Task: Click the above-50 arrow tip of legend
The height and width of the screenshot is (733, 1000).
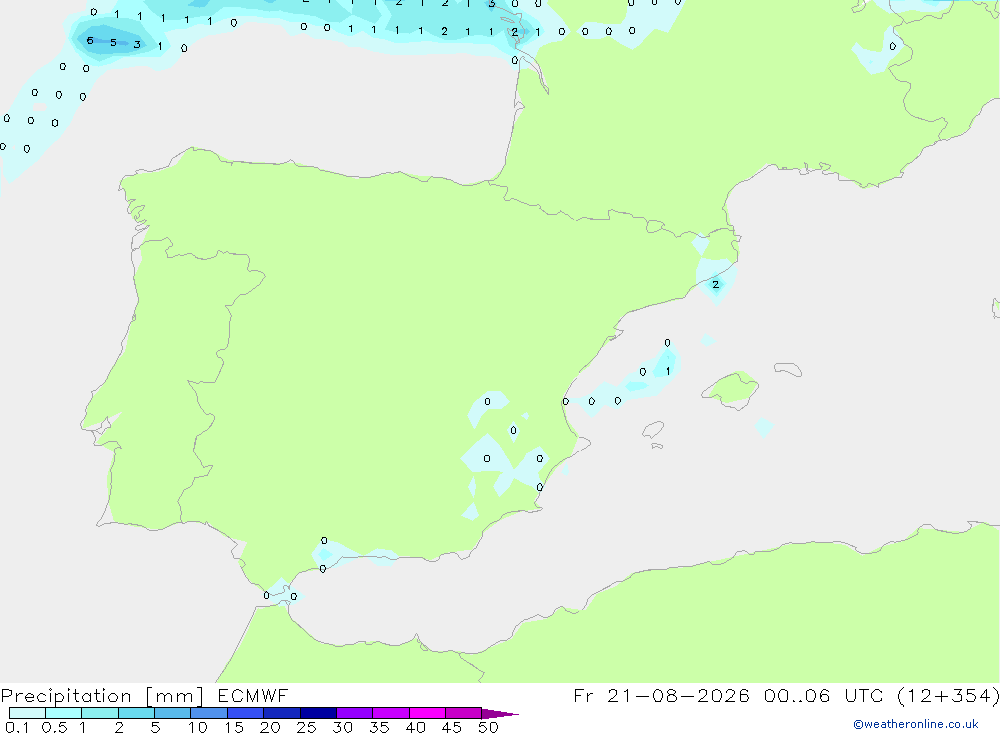Action: [499, 713]
